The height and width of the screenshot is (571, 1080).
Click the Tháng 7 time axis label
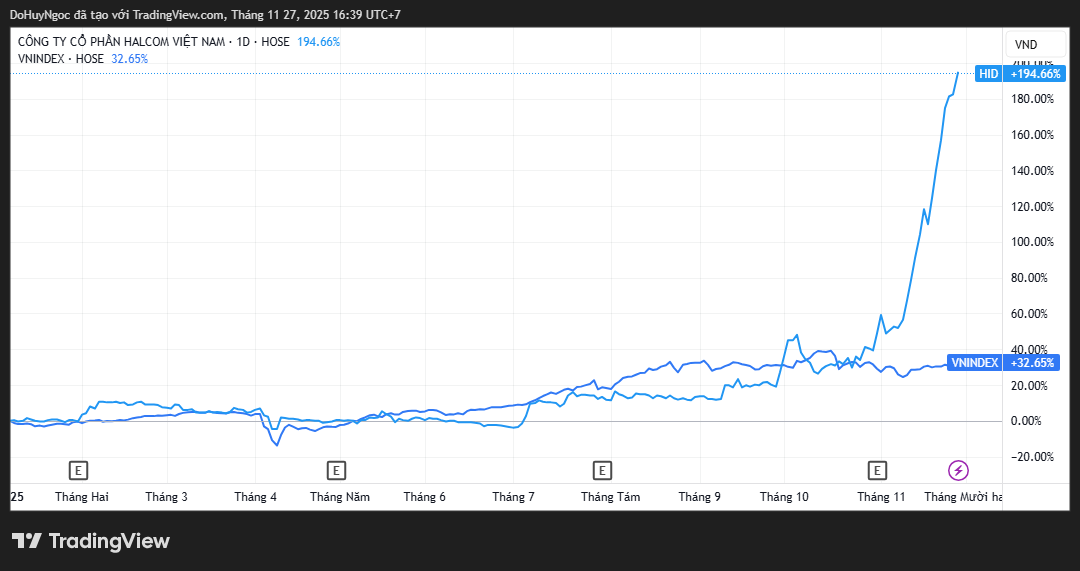(513, 497)
